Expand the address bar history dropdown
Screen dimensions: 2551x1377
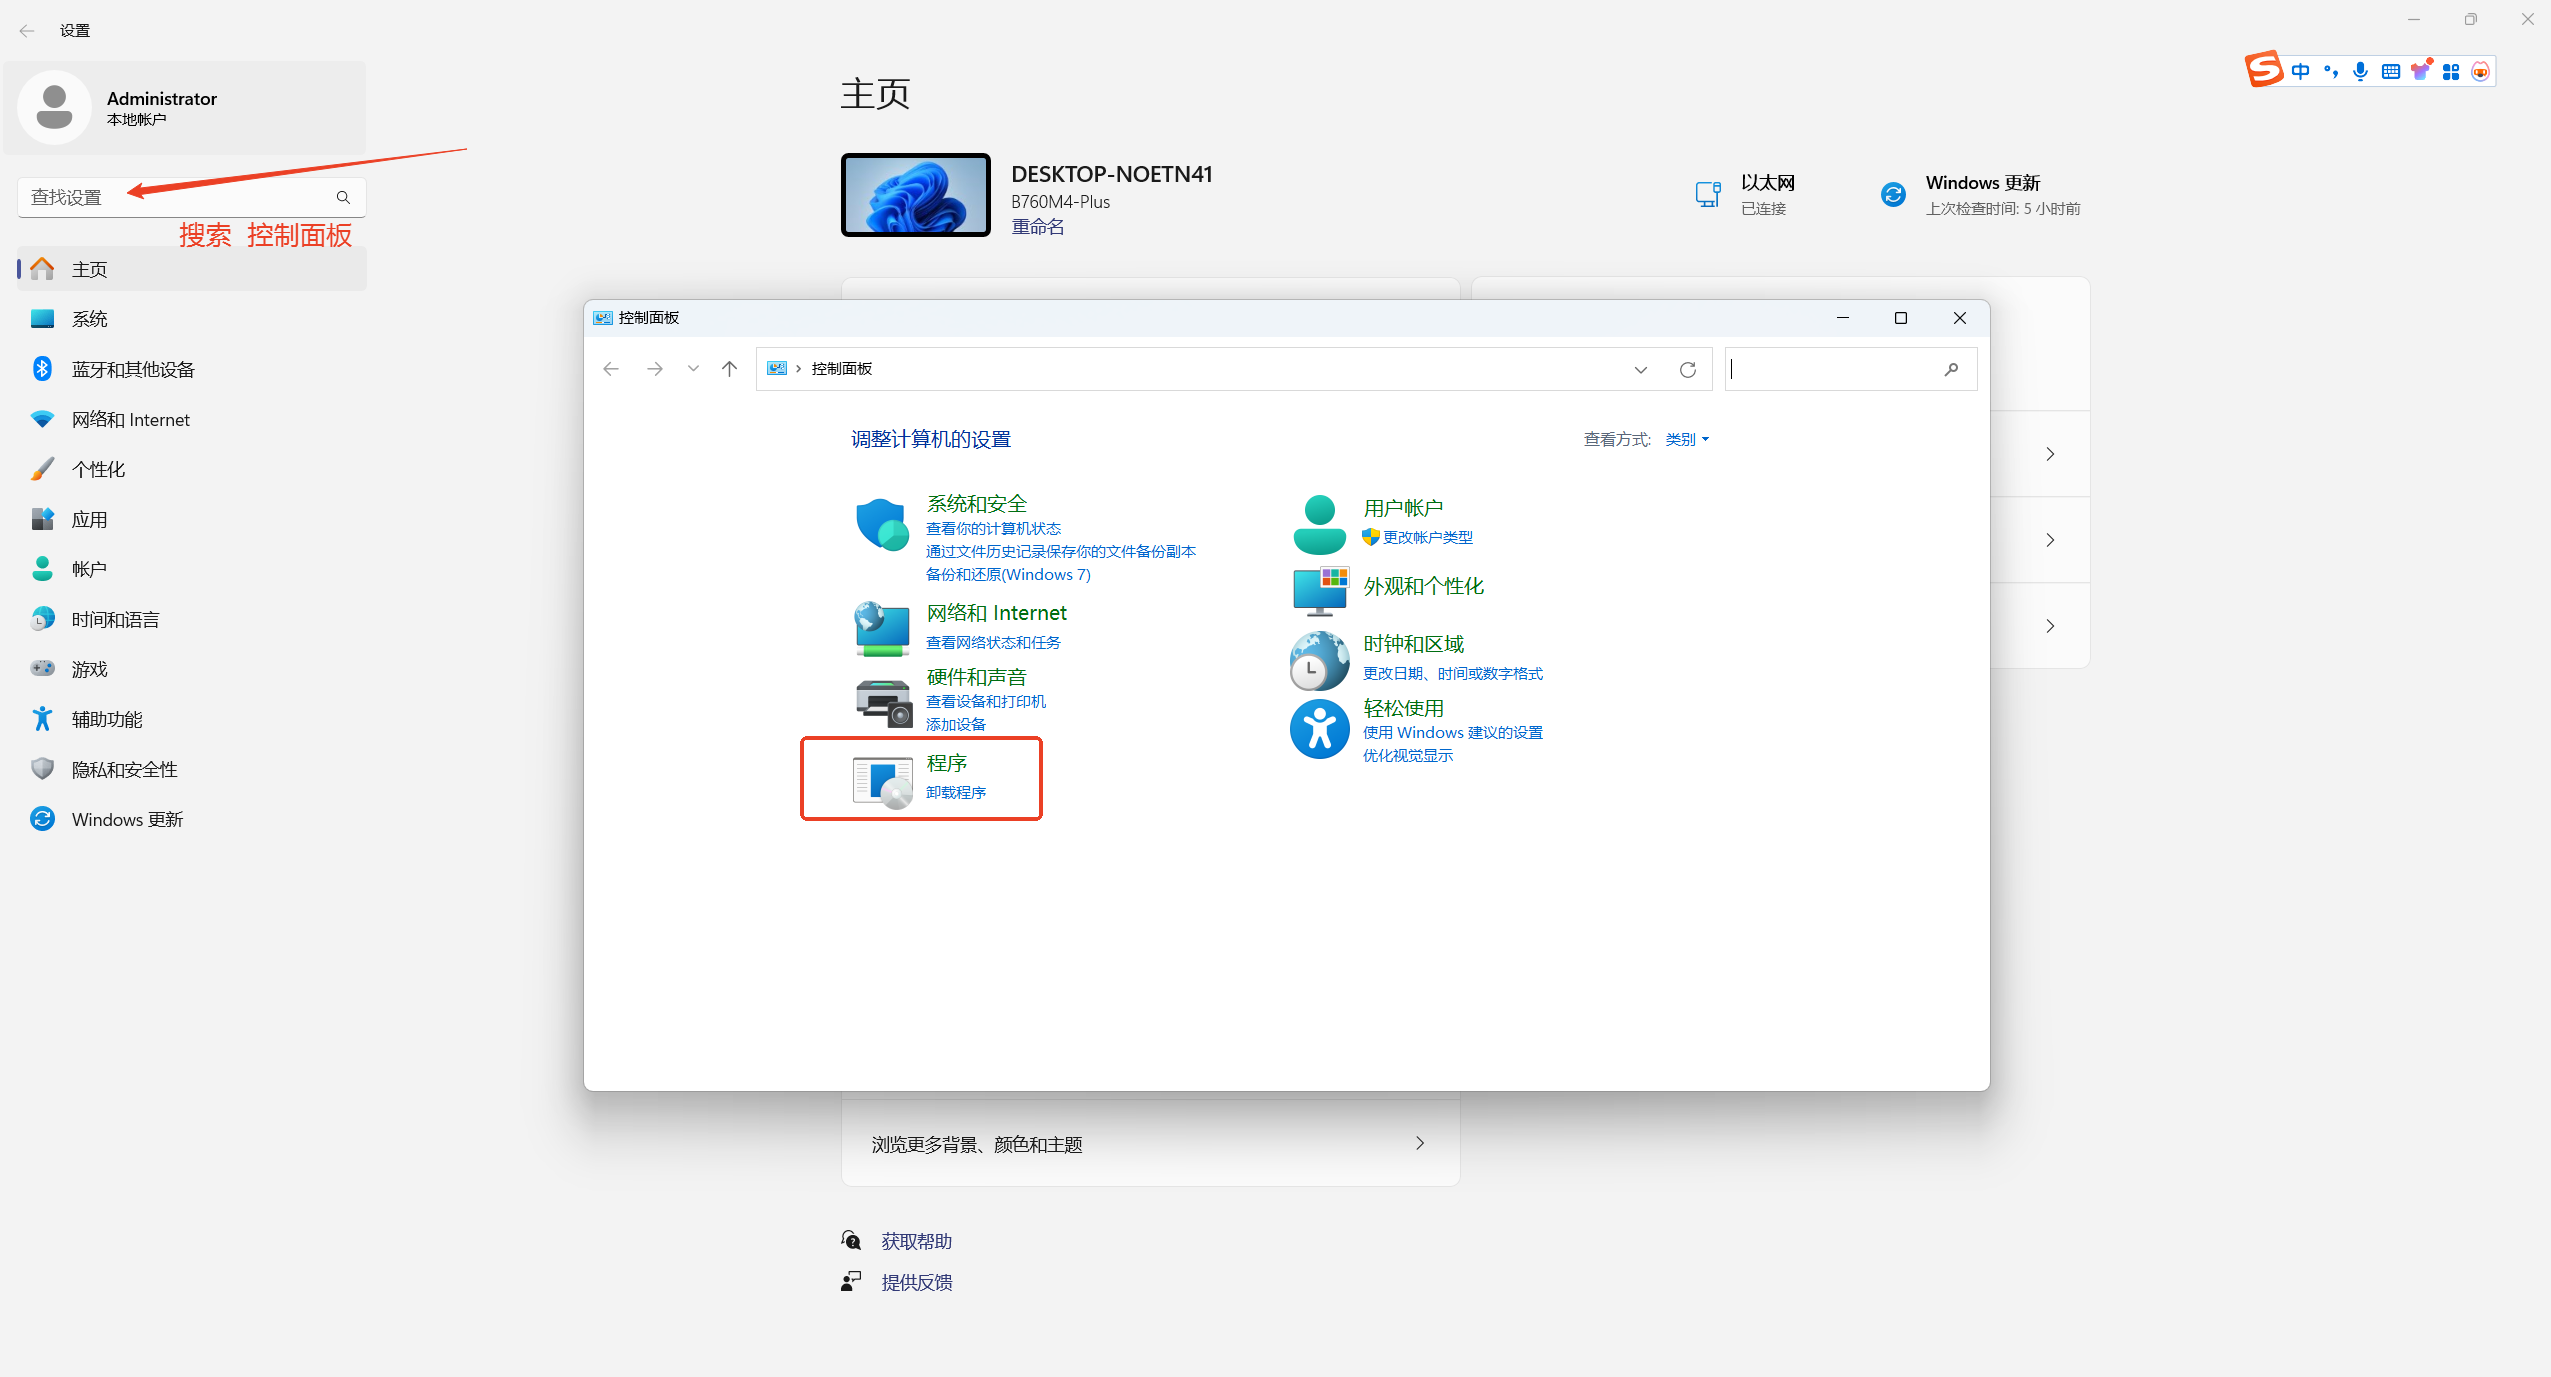coord(1641,370)
